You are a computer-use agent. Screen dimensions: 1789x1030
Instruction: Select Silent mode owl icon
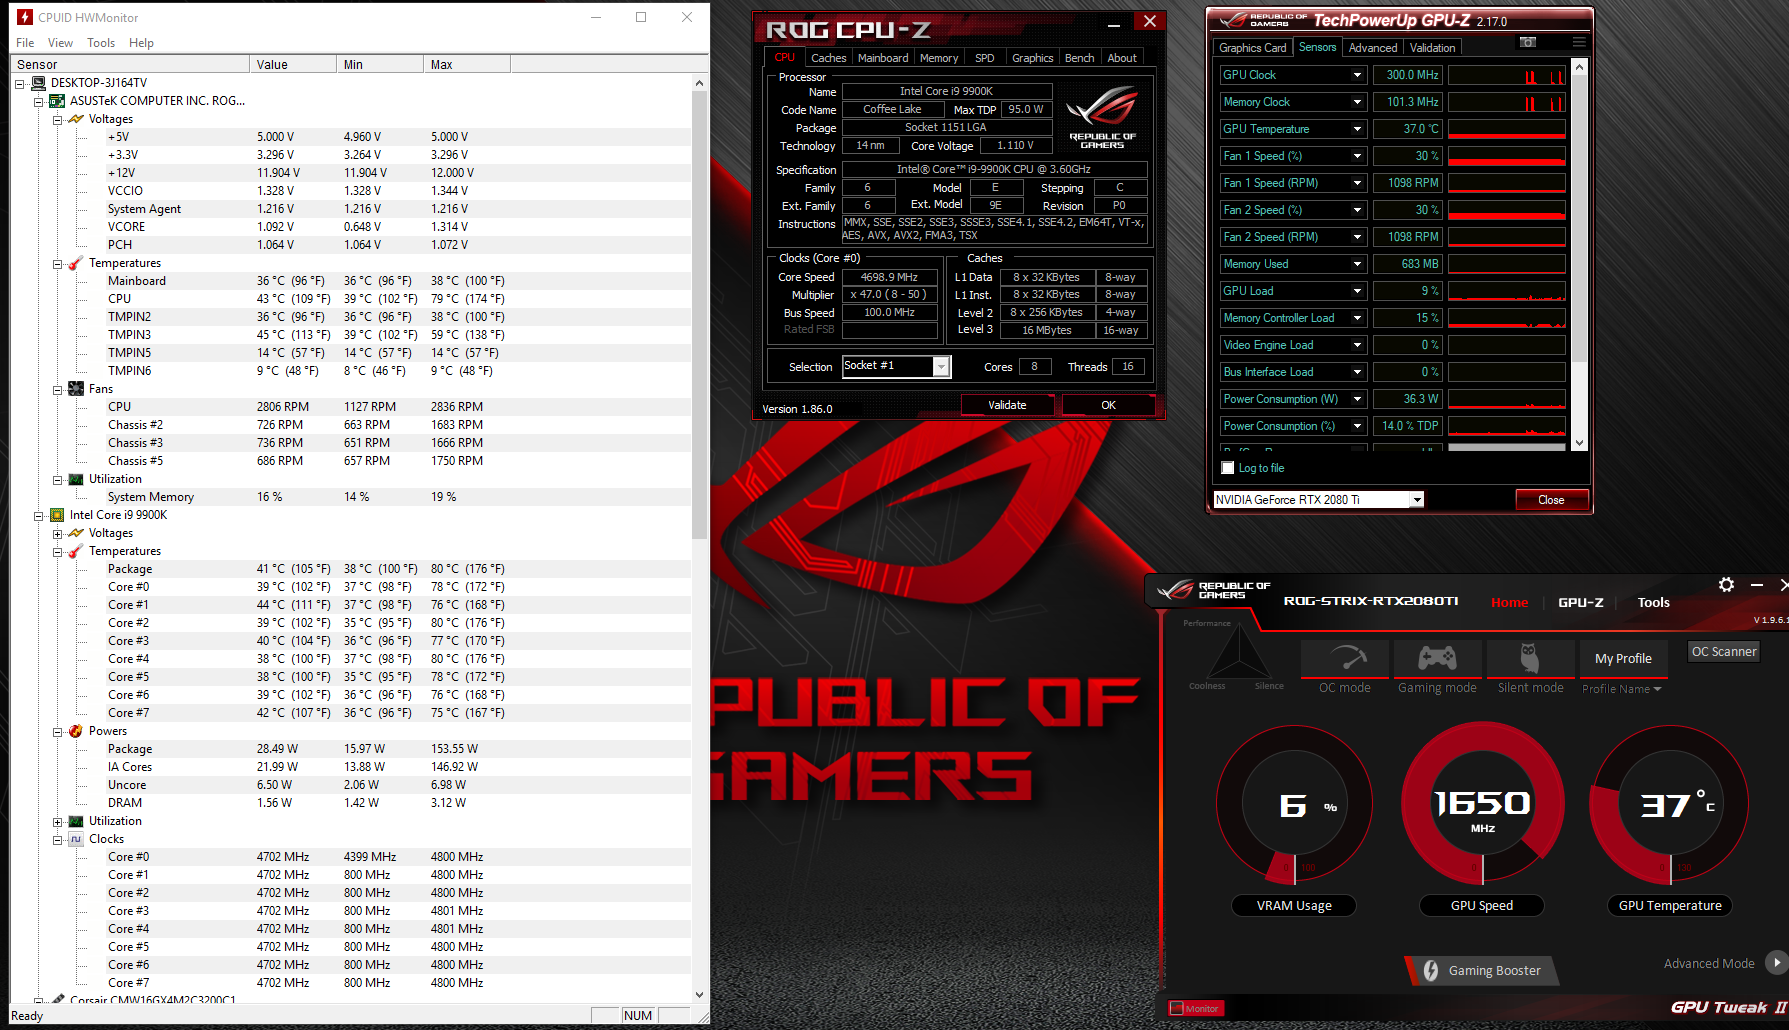pyautogui.click(x=1530, y=658)
